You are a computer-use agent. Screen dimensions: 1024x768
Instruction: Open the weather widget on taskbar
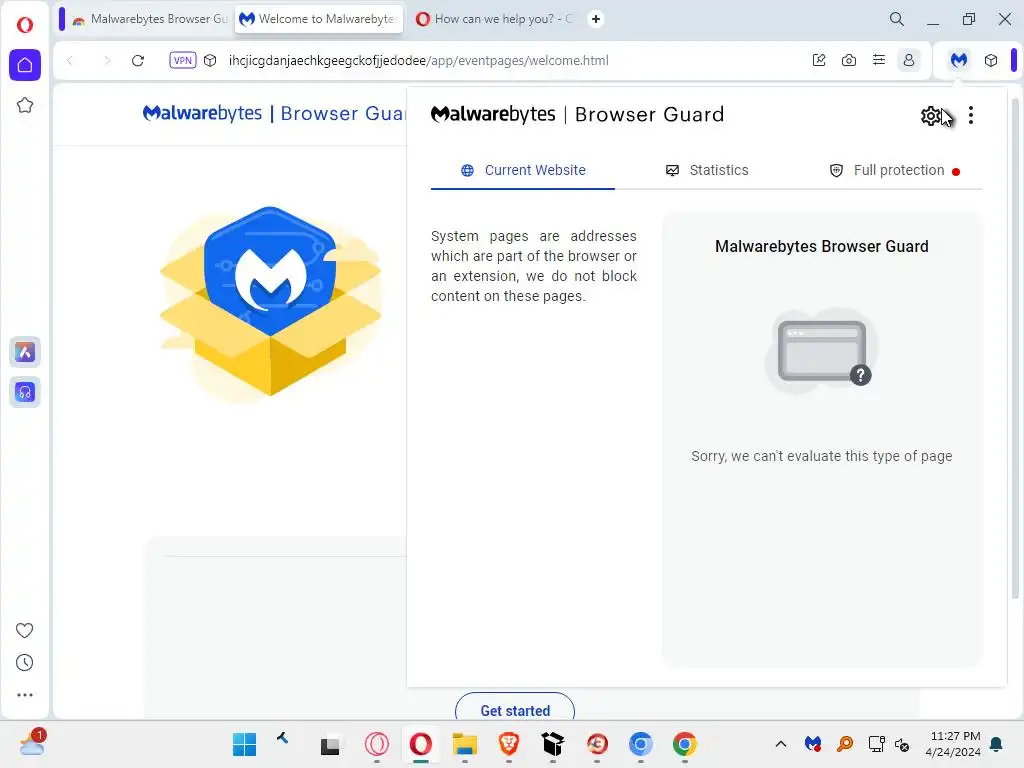31,743
